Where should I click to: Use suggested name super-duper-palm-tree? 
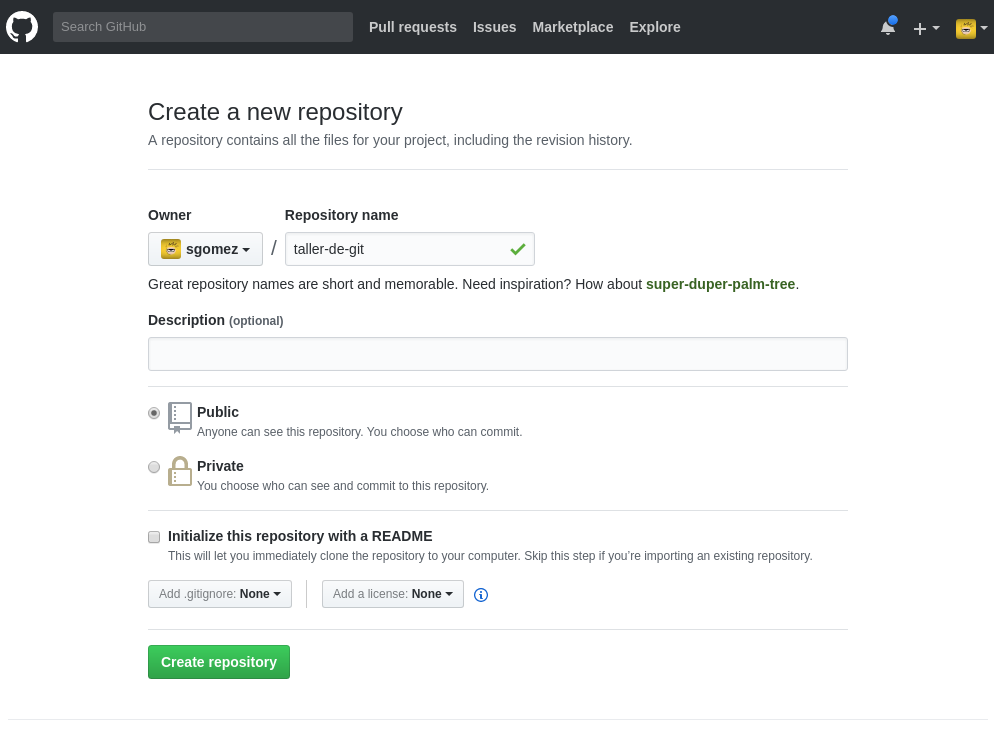(720, 284)
